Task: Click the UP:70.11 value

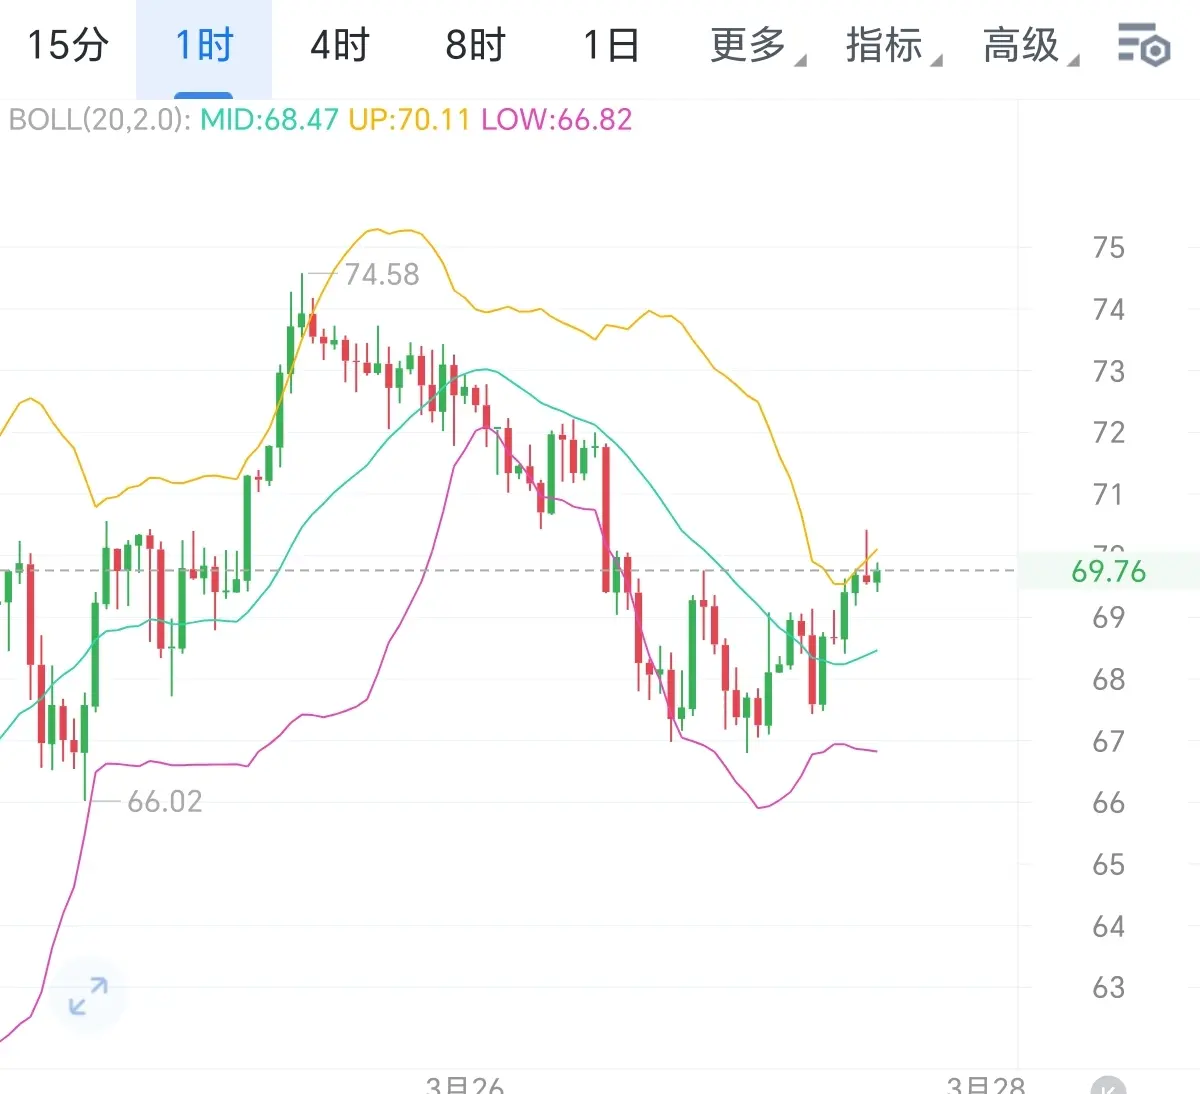Action: click(409, 120)
